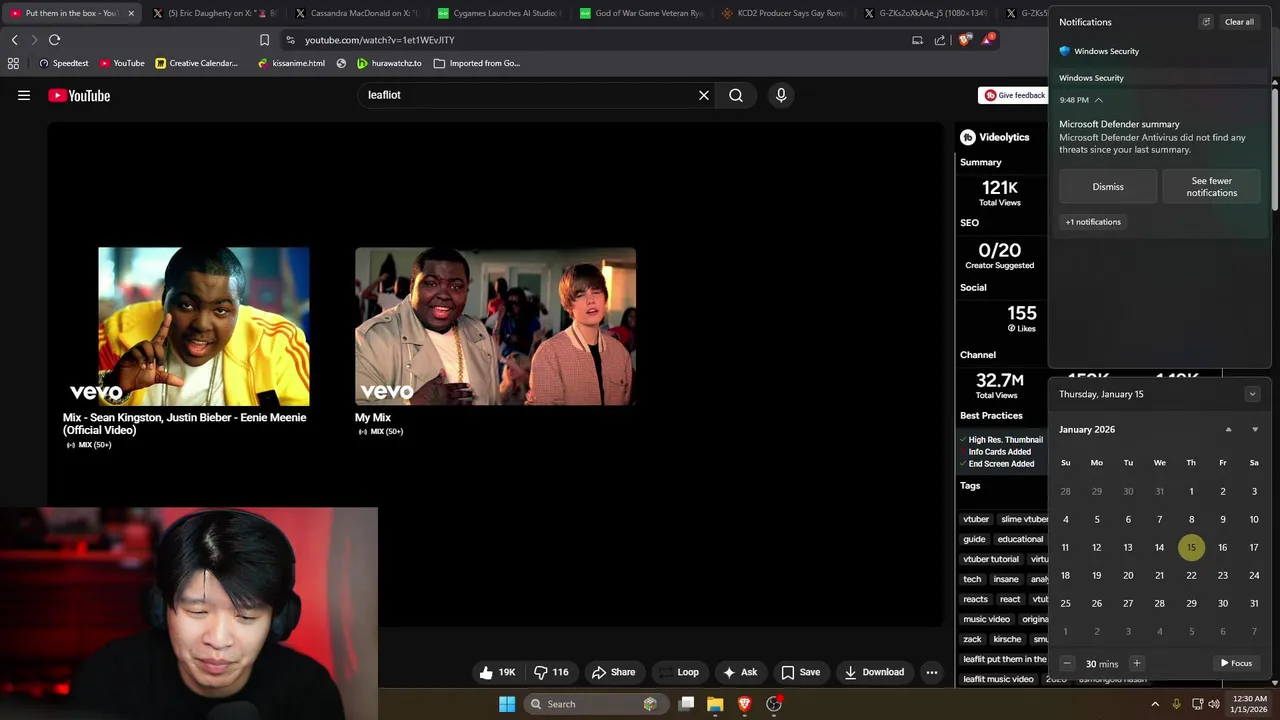Open the kissanime.html bookmark
1280x720 pixels.
click(291, 63)
